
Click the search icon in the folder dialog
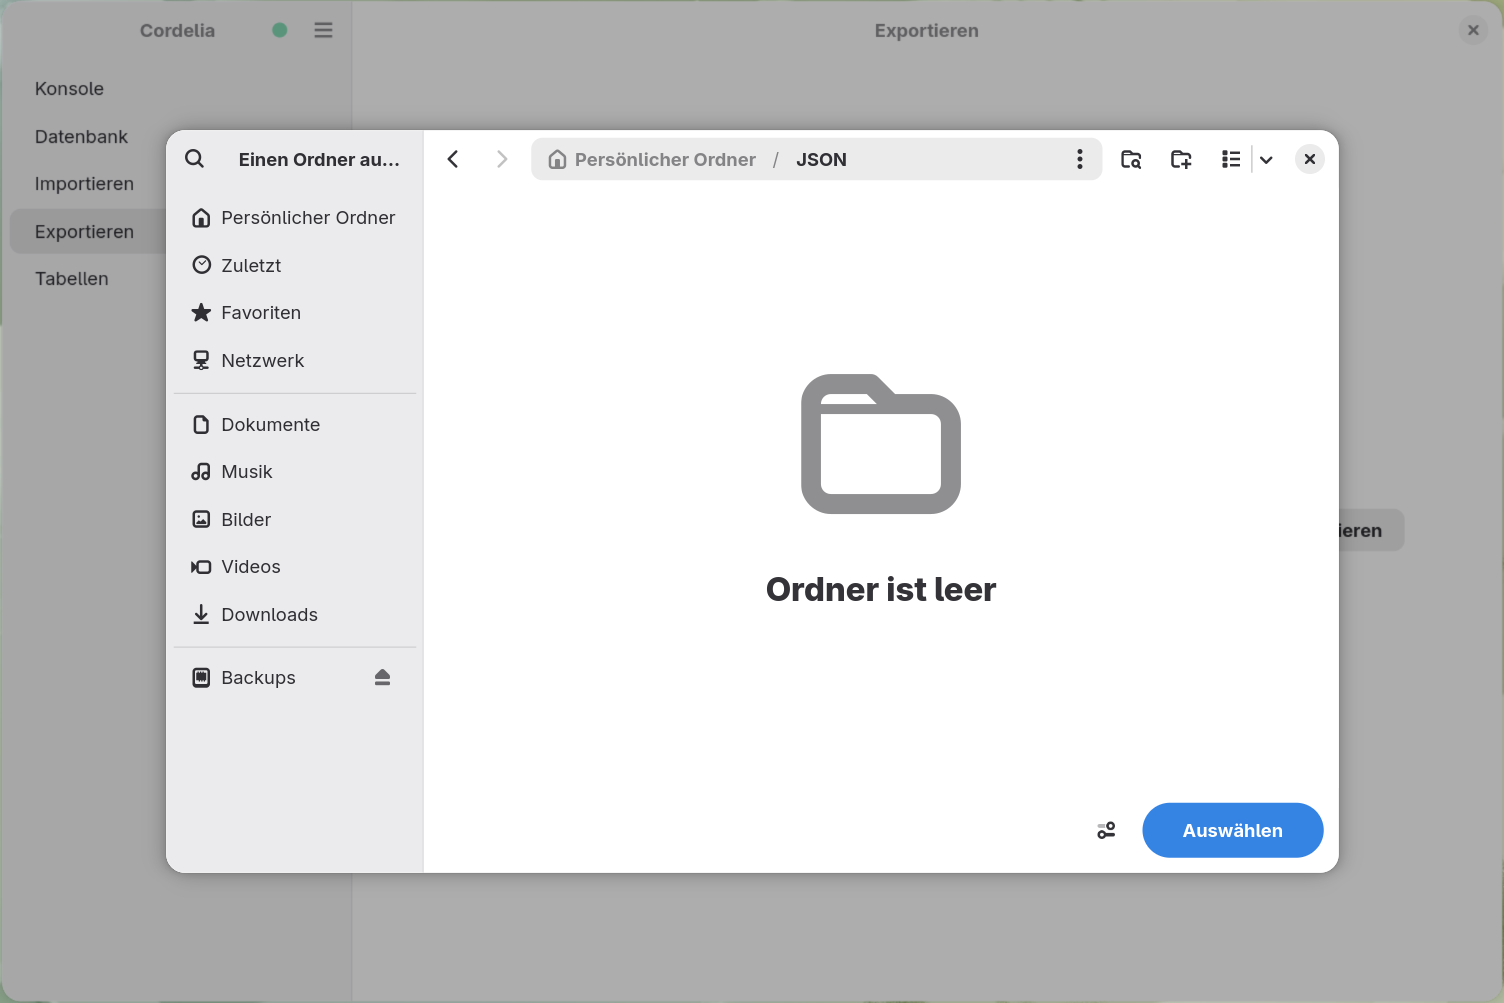click(195, 159)
